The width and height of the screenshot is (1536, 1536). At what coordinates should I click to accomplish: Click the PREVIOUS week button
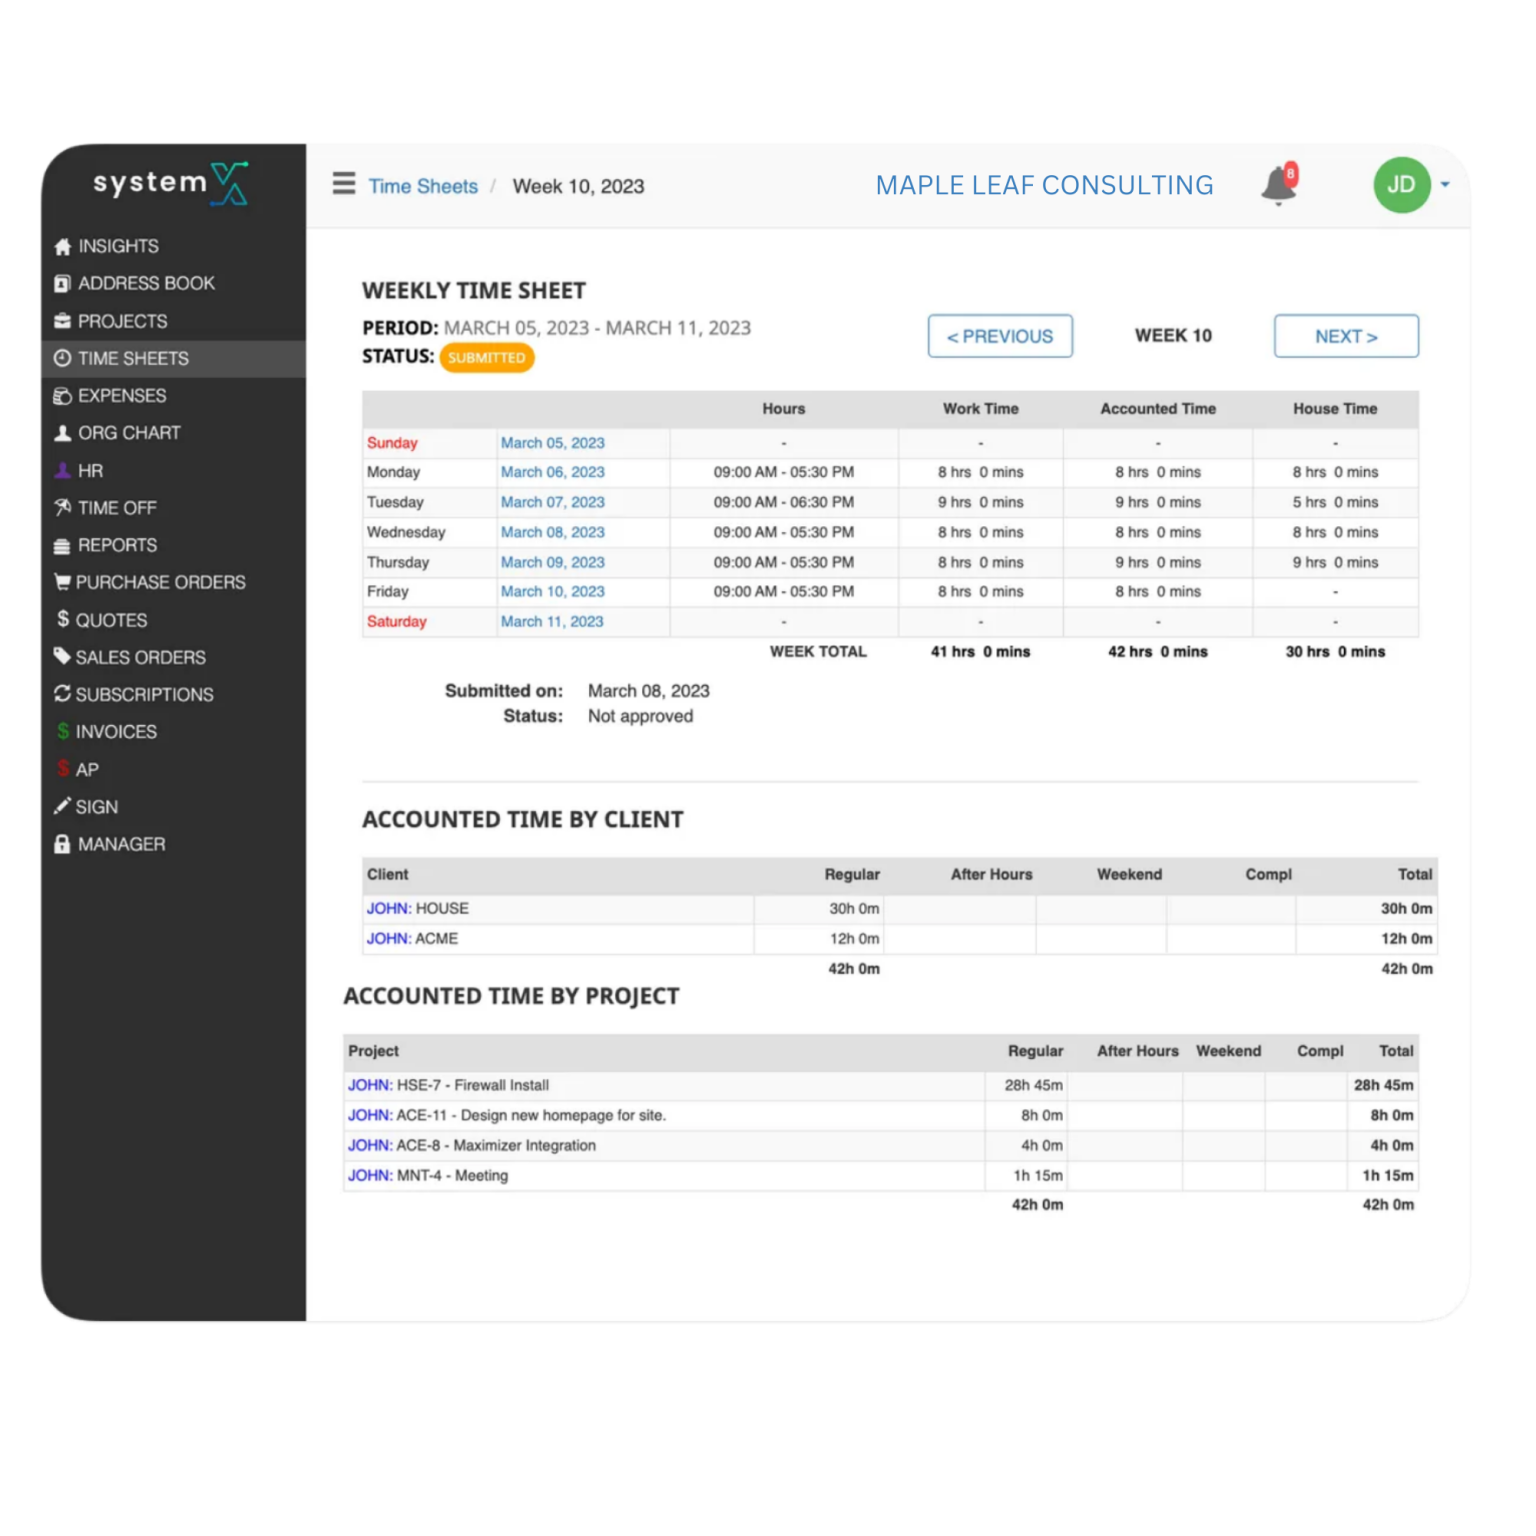tap(1000, 336)
